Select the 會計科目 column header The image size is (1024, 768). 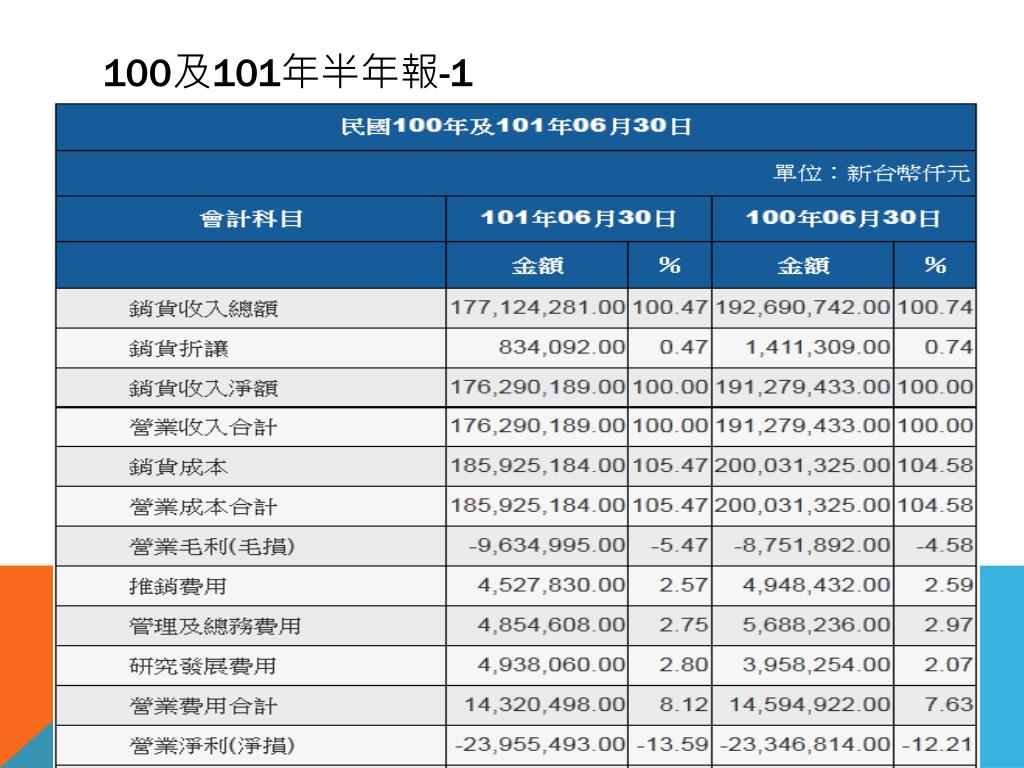click(x=251, y=219)
